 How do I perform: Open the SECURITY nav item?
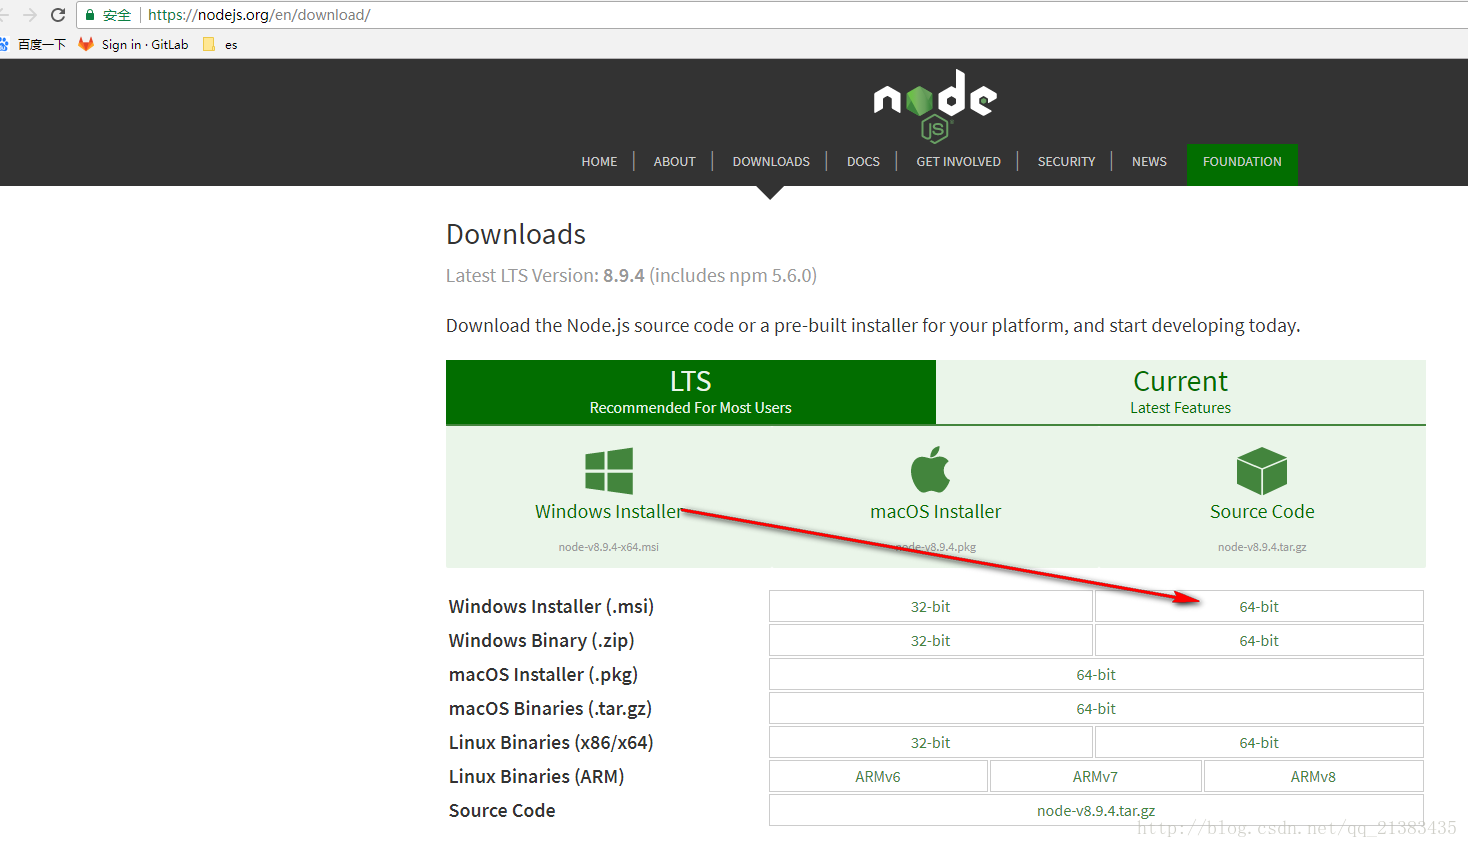click(x=1066, y=162)
